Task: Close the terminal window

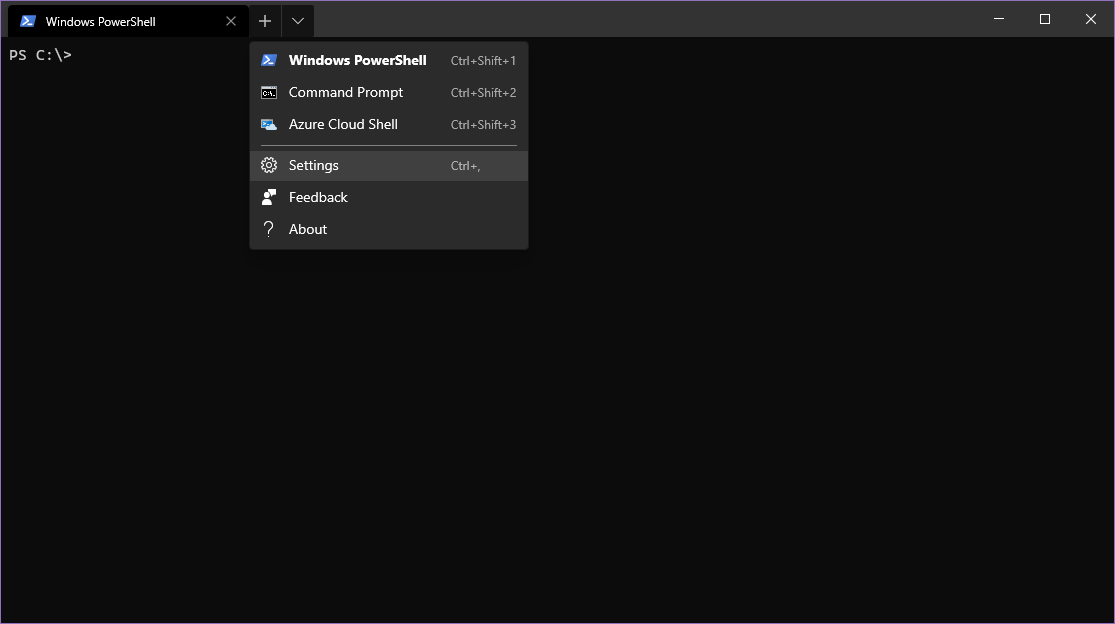Action: 1091,19
